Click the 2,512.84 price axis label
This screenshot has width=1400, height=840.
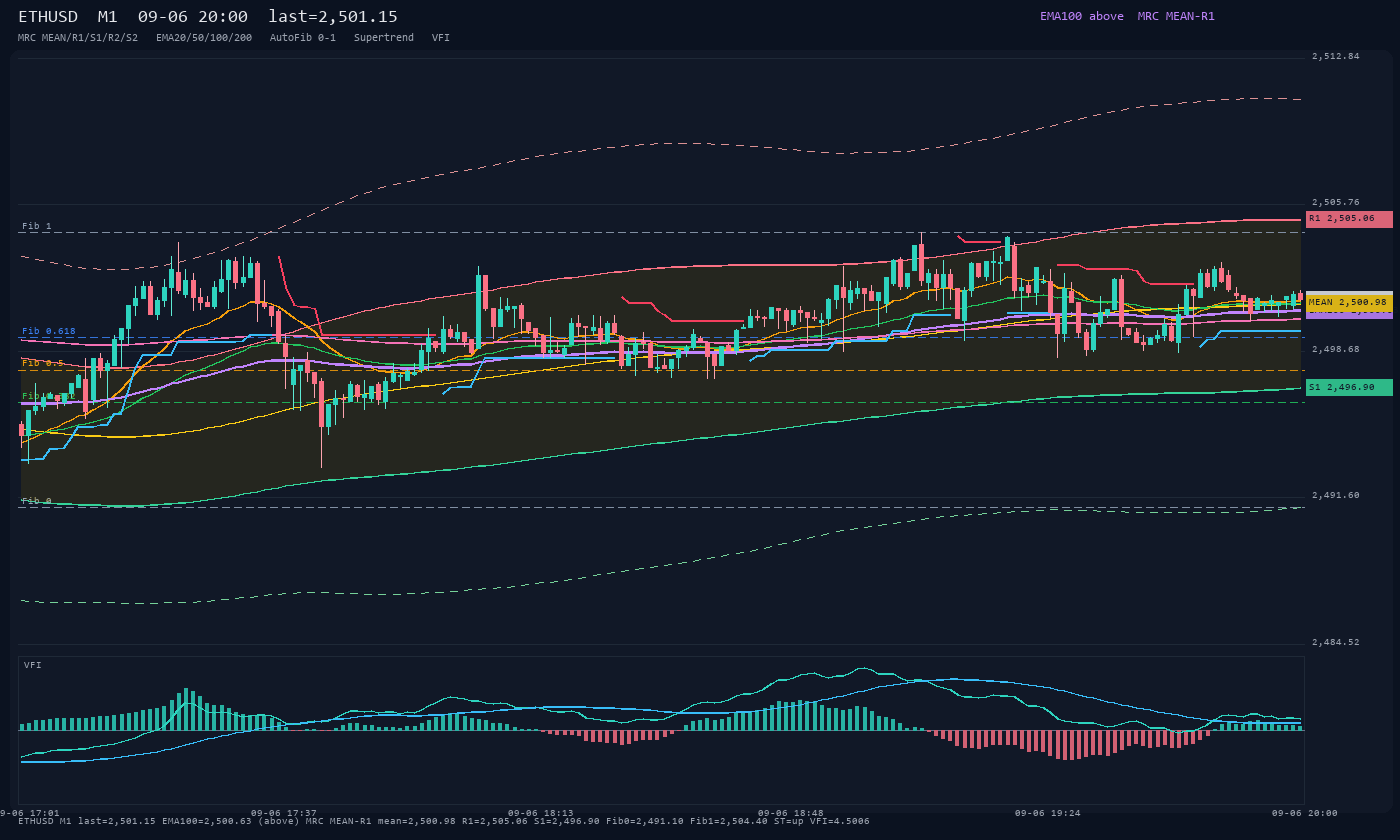coord(1336,56)
